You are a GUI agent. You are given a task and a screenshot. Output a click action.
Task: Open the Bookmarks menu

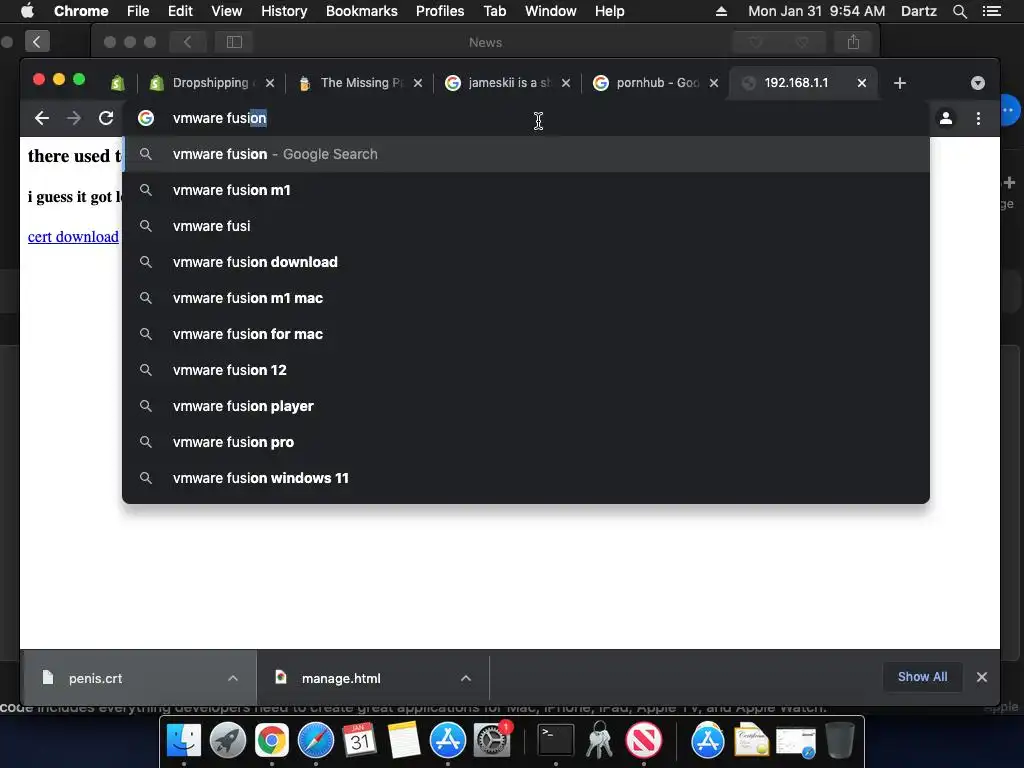click(362, 11)
